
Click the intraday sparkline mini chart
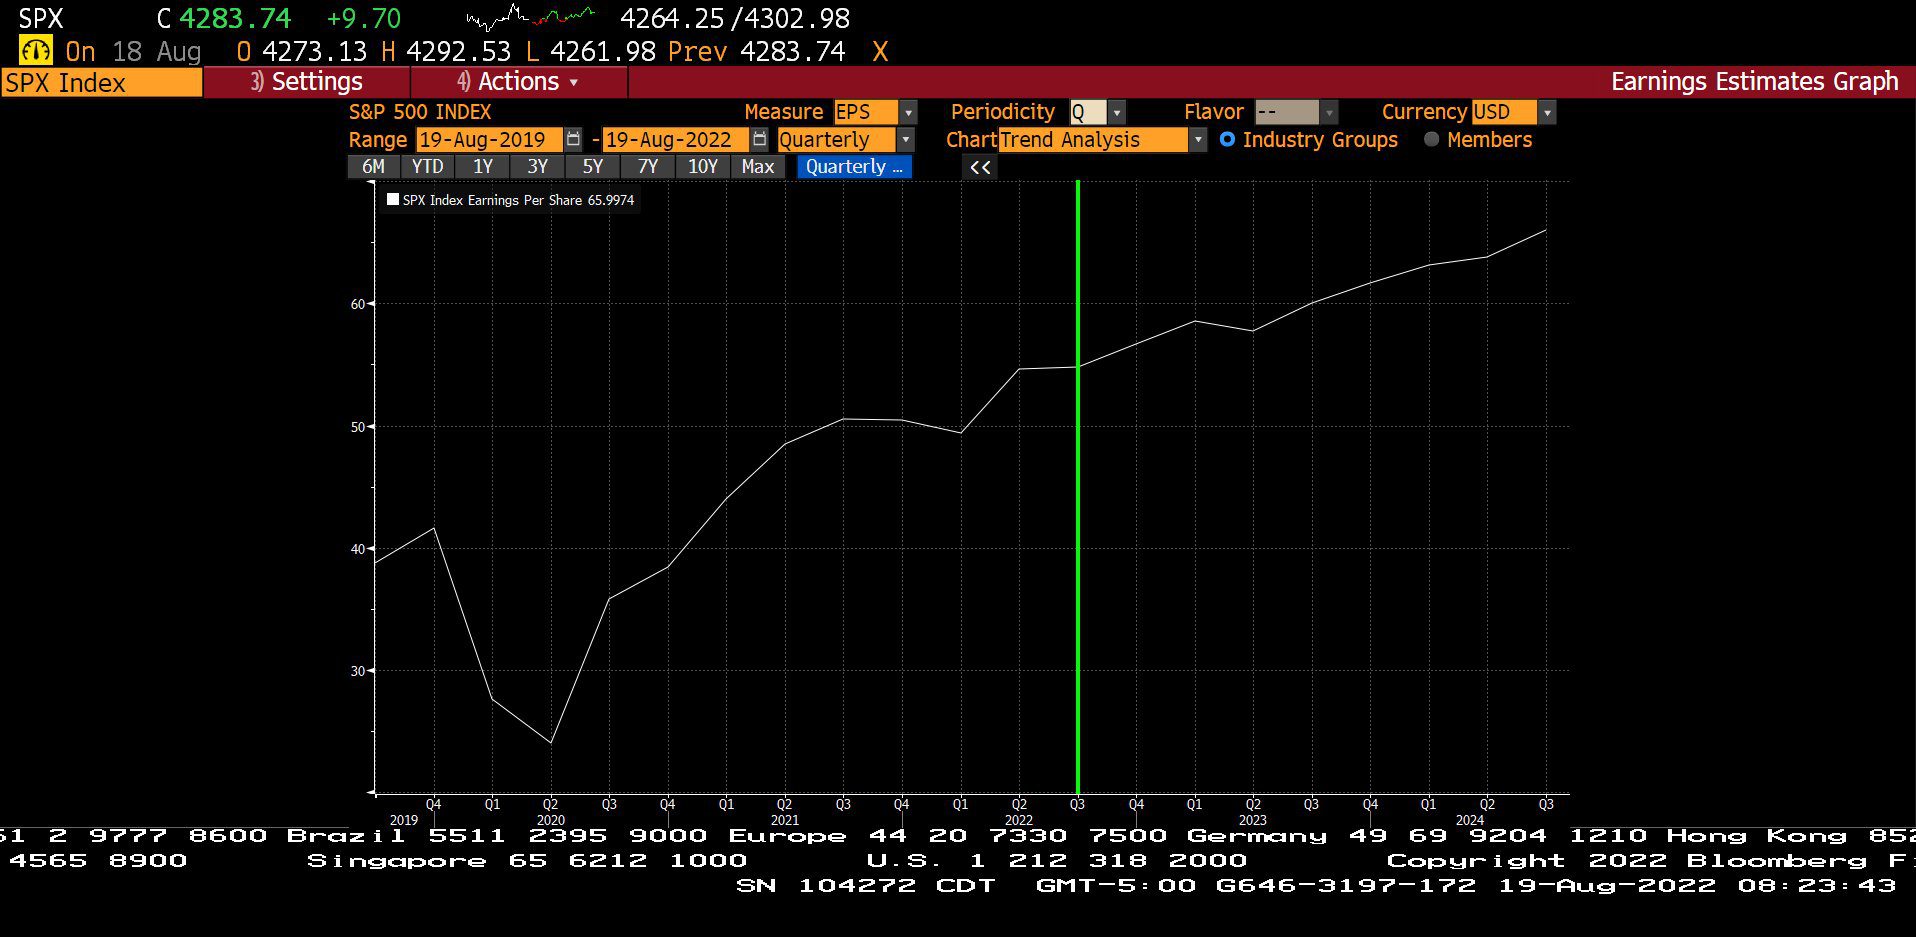click(530, 17)
